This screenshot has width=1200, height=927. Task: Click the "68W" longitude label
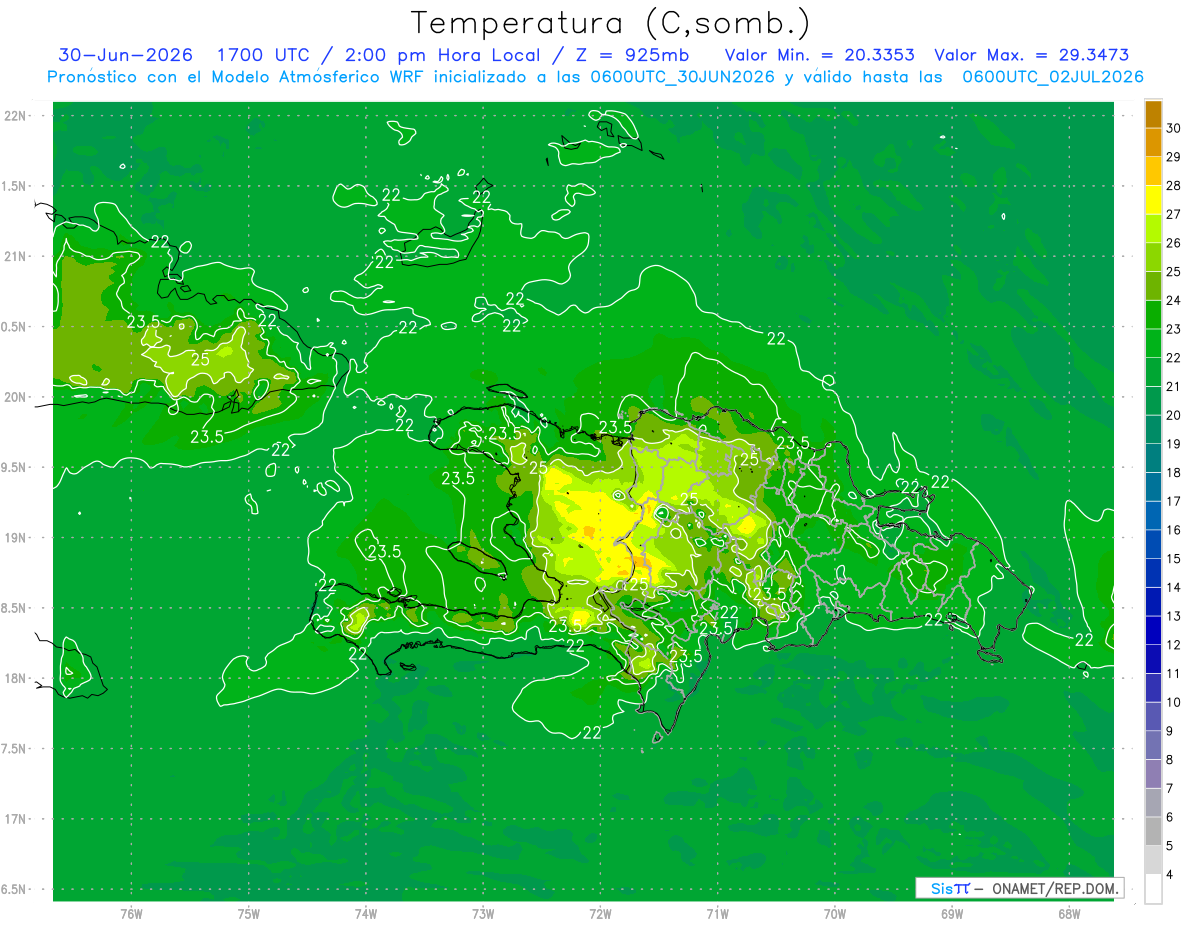tap(1069, 914)
